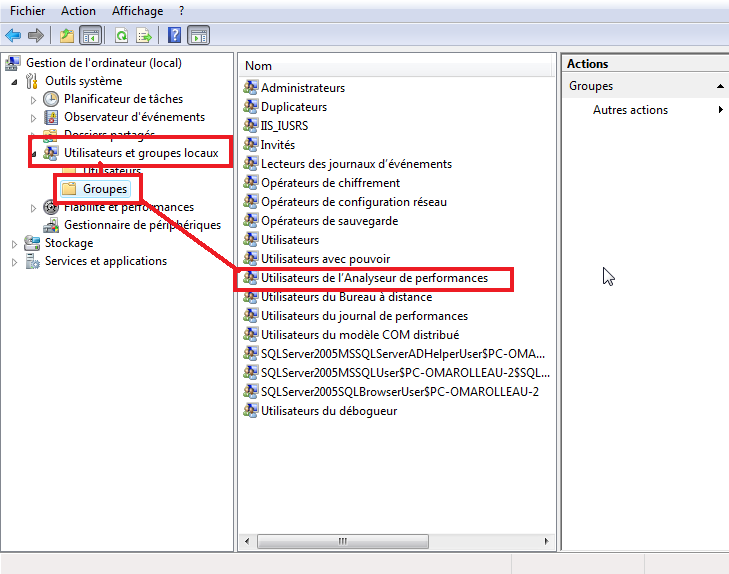Open the Affichage menu
The width and height of the screenshot is (729, 574).
coord(137,11)
